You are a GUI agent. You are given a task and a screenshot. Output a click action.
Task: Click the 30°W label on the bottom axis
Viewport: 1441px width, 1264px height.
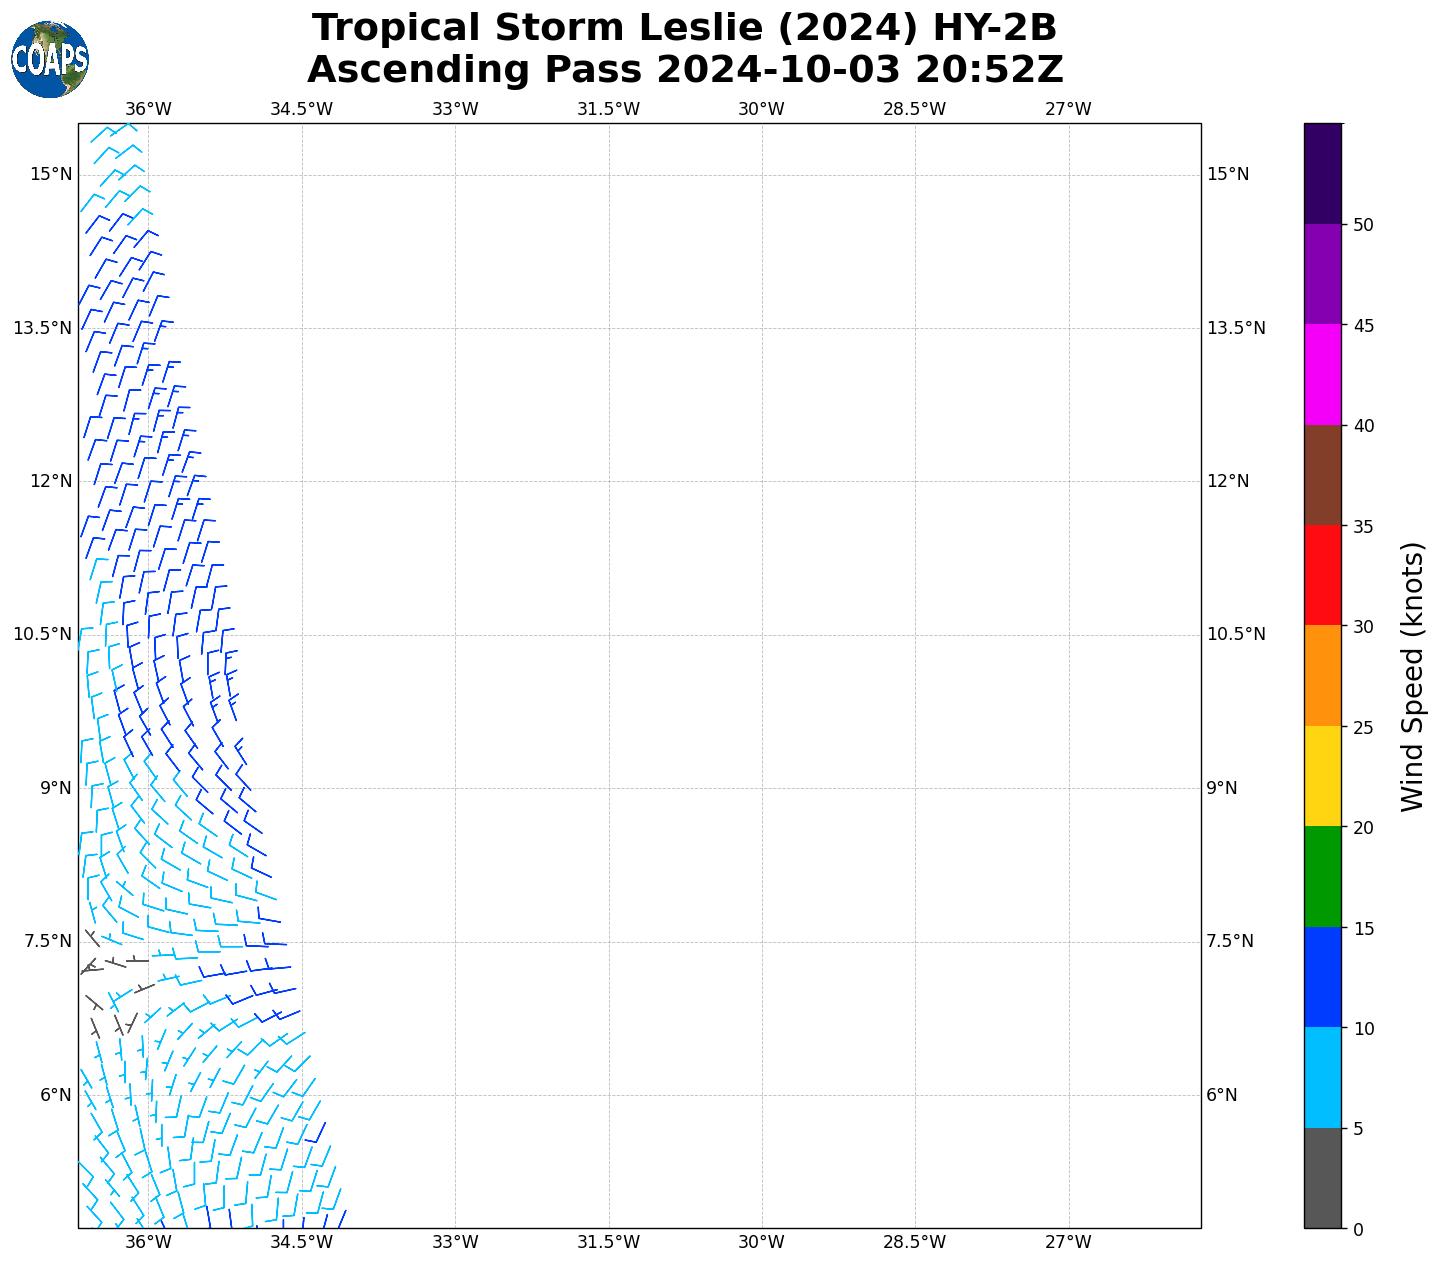click(761, 1242)
